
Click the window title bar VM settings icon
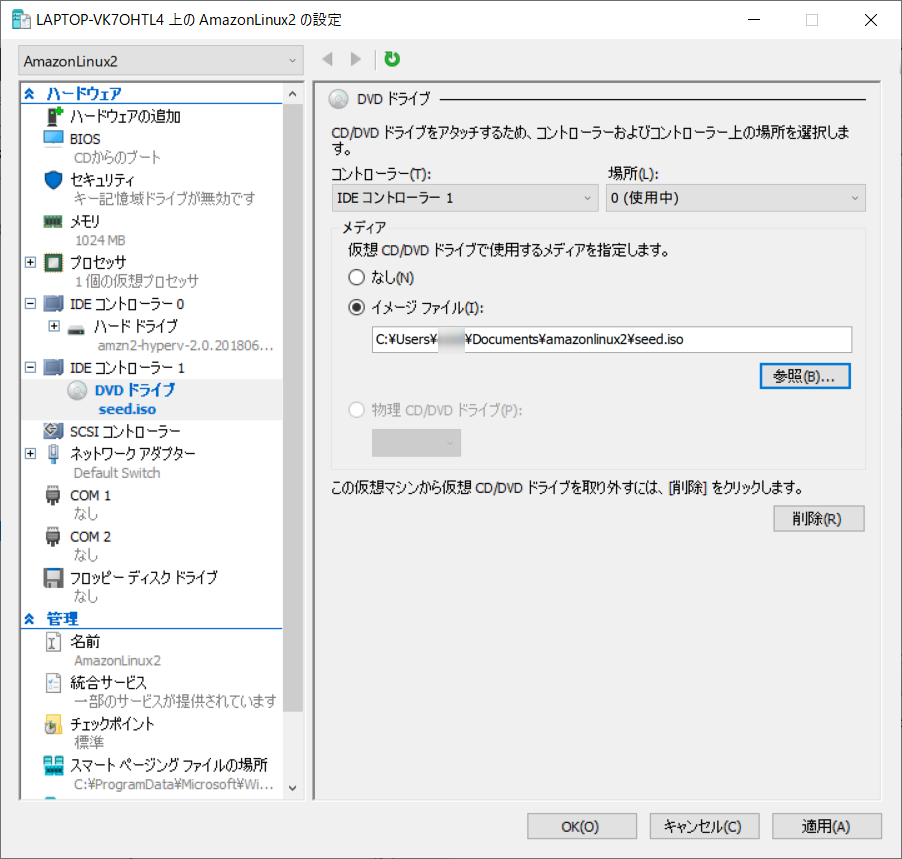coord(21,20)
